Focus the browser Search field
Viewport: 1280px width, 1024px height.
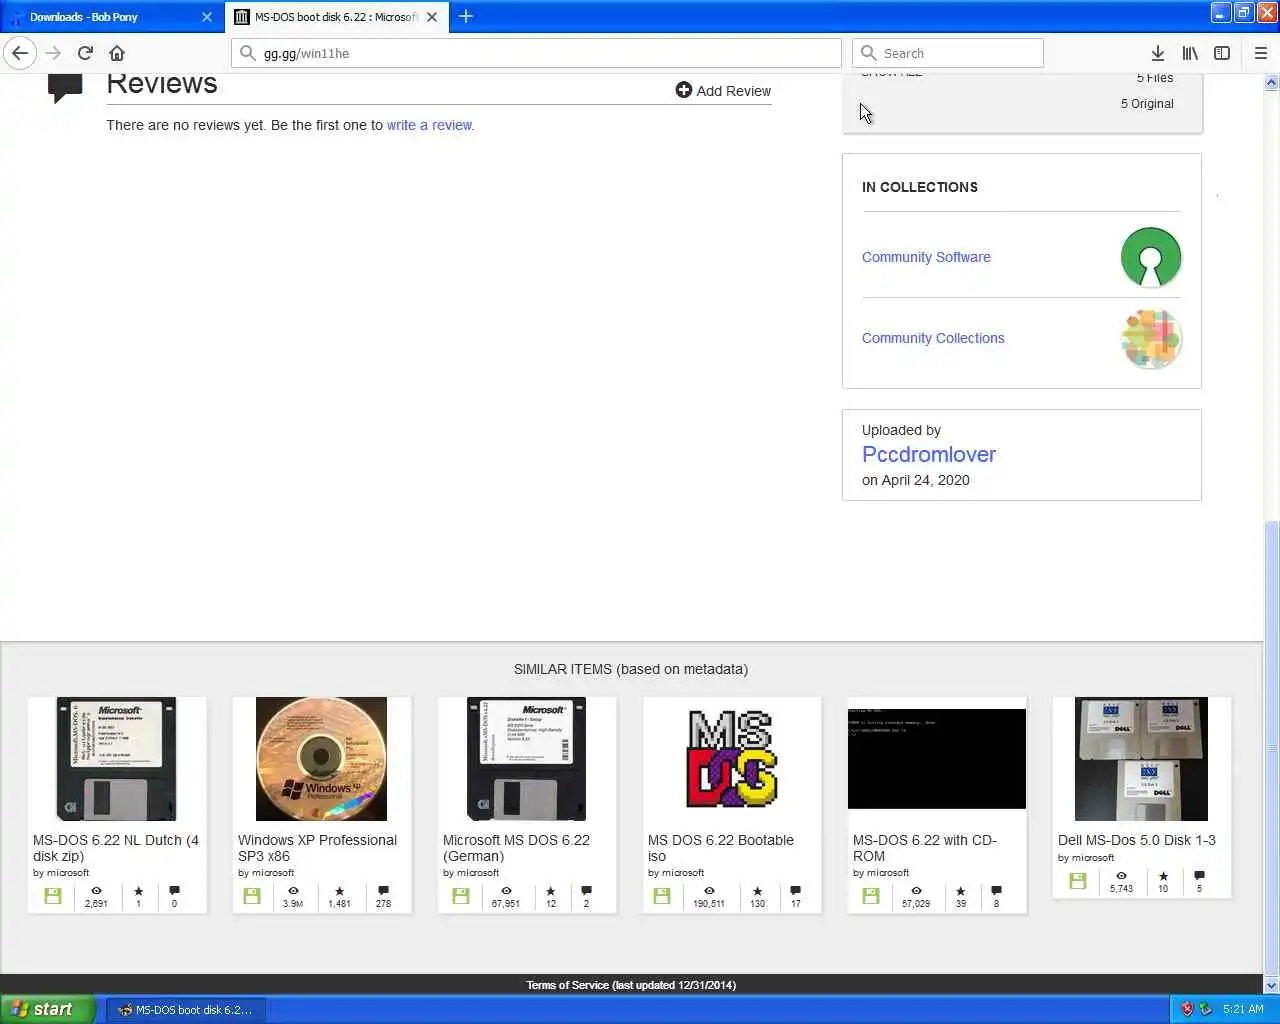tap(948, 53)
